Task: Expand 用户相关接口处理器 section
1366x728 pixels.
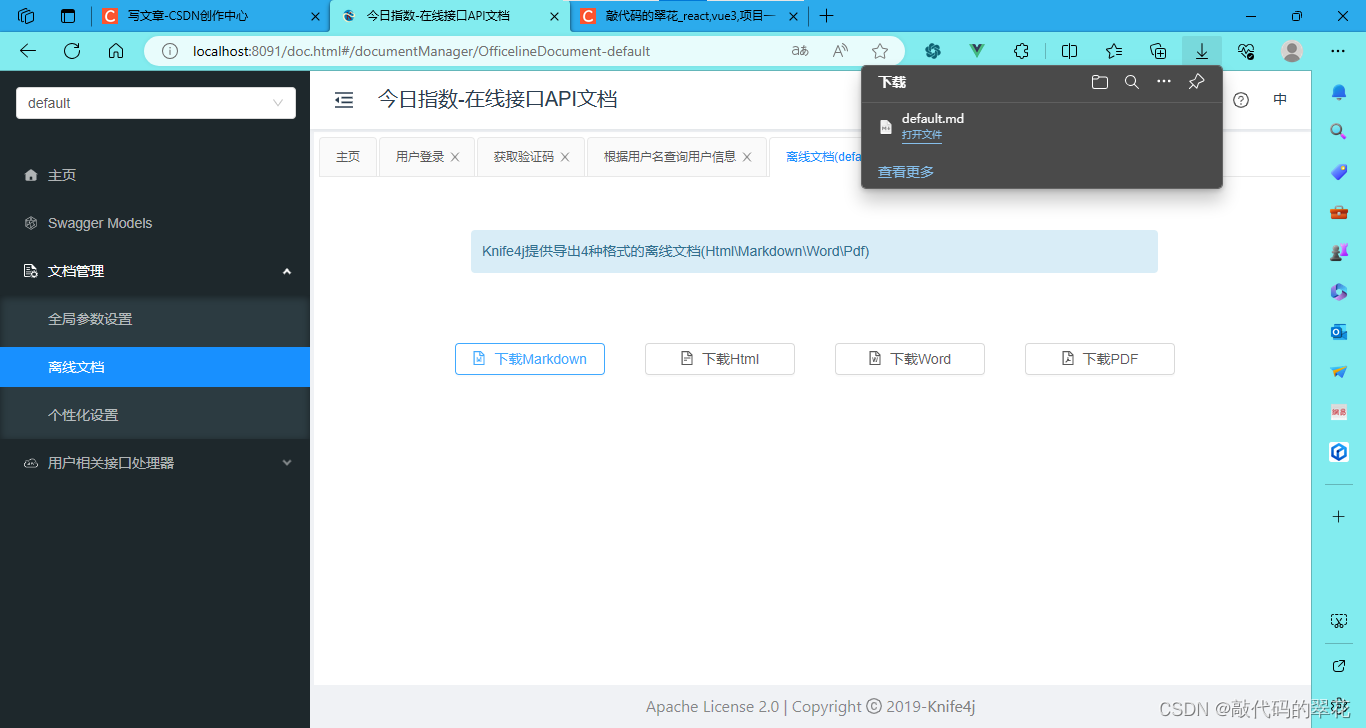Action: click(x=155, y=463)
